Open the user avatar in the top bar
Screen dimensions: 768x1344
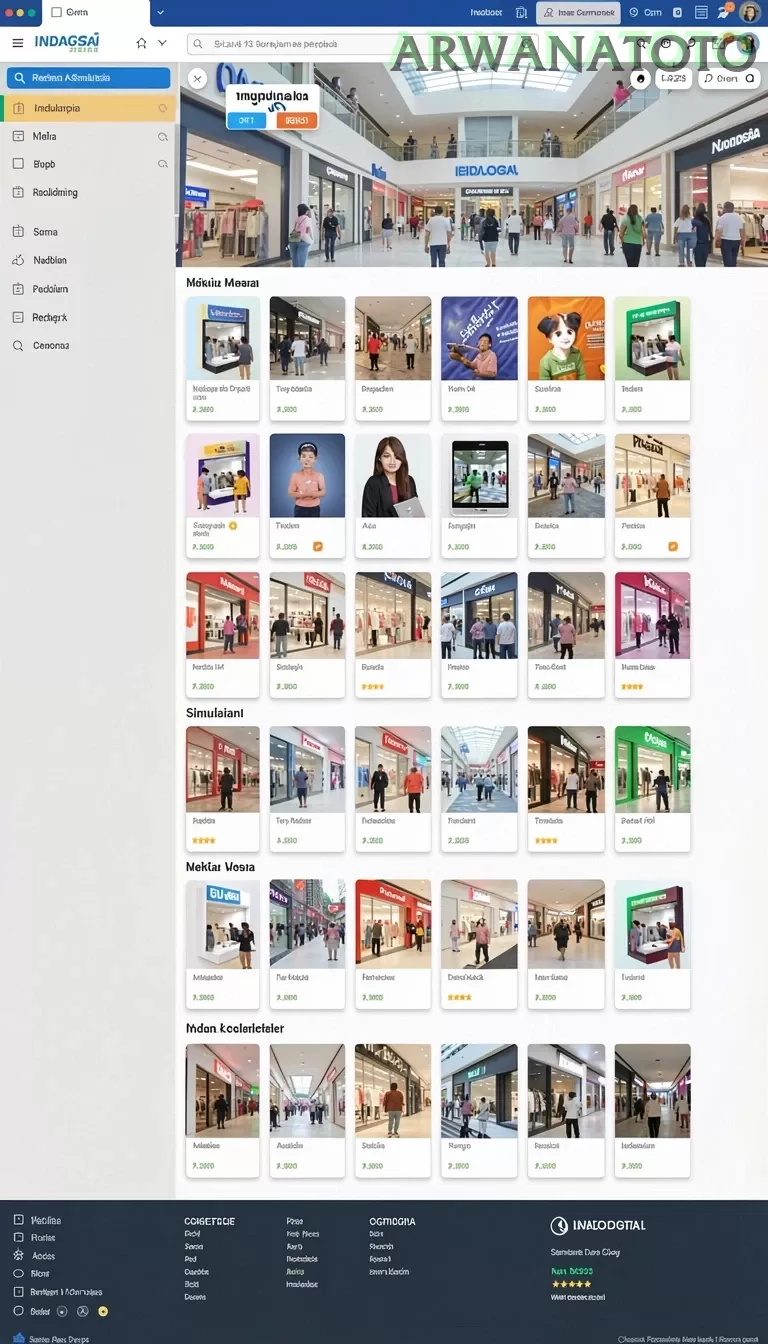click(750, 13)
